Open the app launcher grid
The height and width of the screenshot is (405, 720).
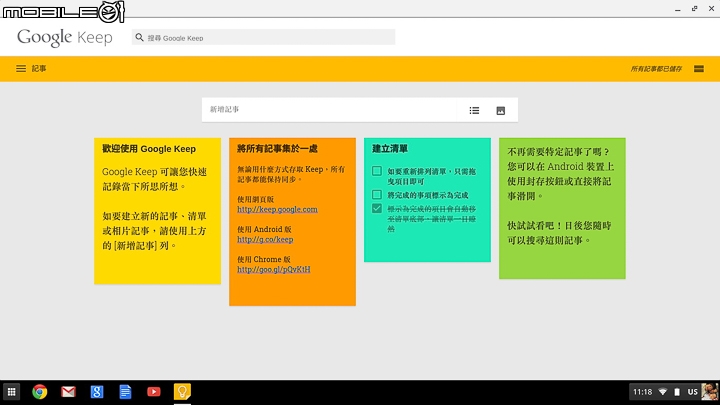[11, 392]
